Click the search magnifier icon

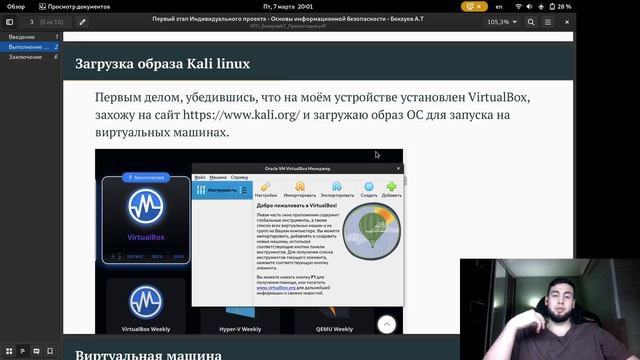click(x=531, y=22)
